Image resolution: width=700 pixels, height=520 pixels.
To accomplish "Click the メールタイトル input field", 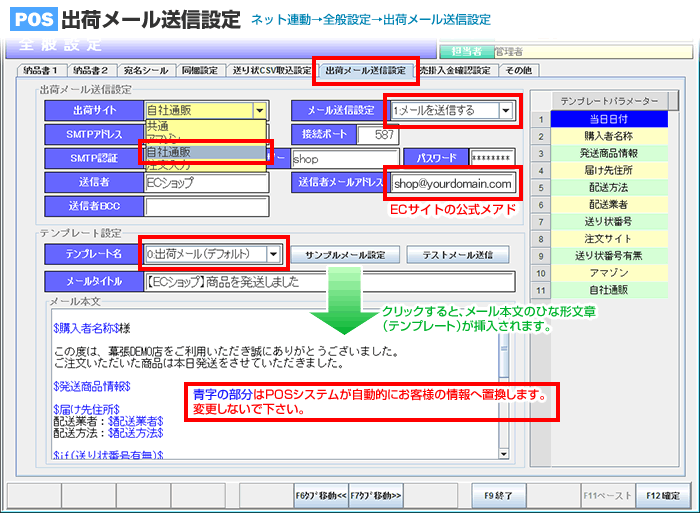I will pyautogui.click(x=329, y=282).
